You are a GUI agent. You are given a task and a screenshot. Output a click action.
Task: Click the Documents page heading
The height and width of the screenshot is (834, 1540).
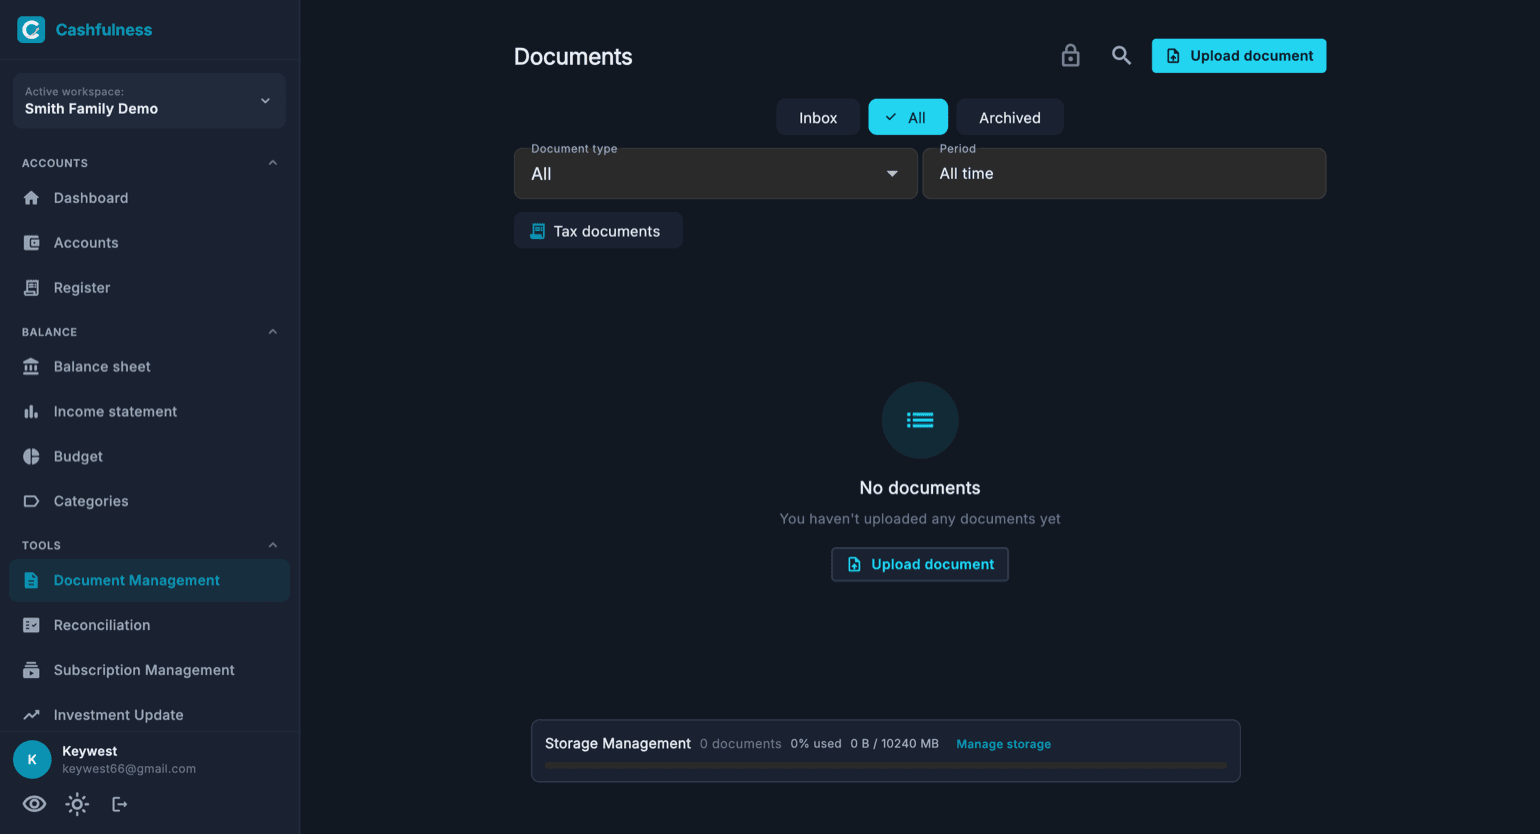click(573, 57)
